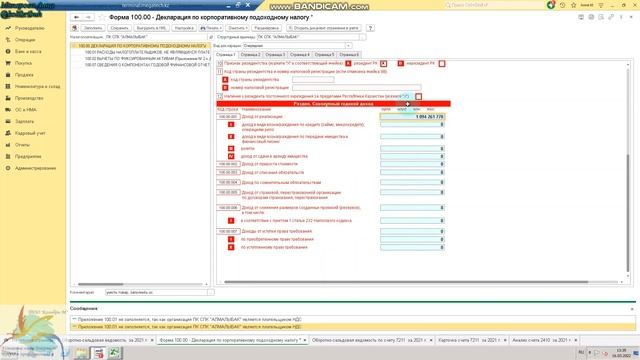640x360 pixels.
Task: Open the ОС и НМА section
Action: (26, 110)
